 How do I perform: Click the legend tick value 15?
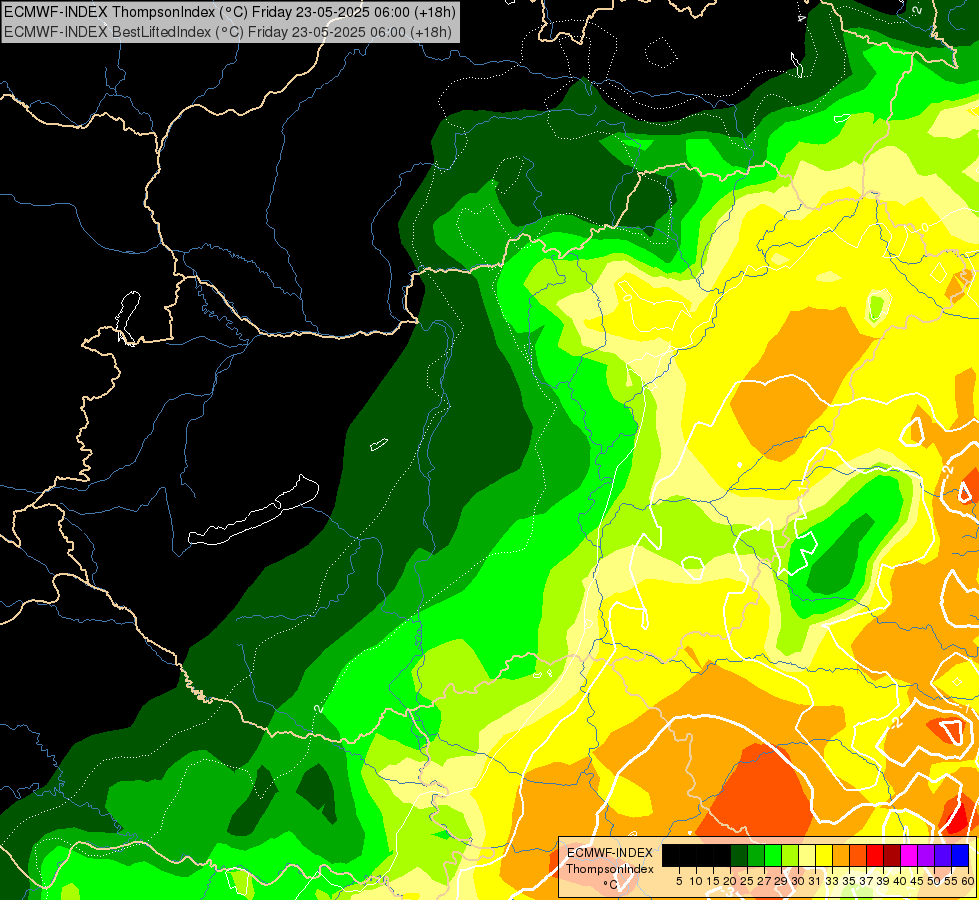pos(713,881)
